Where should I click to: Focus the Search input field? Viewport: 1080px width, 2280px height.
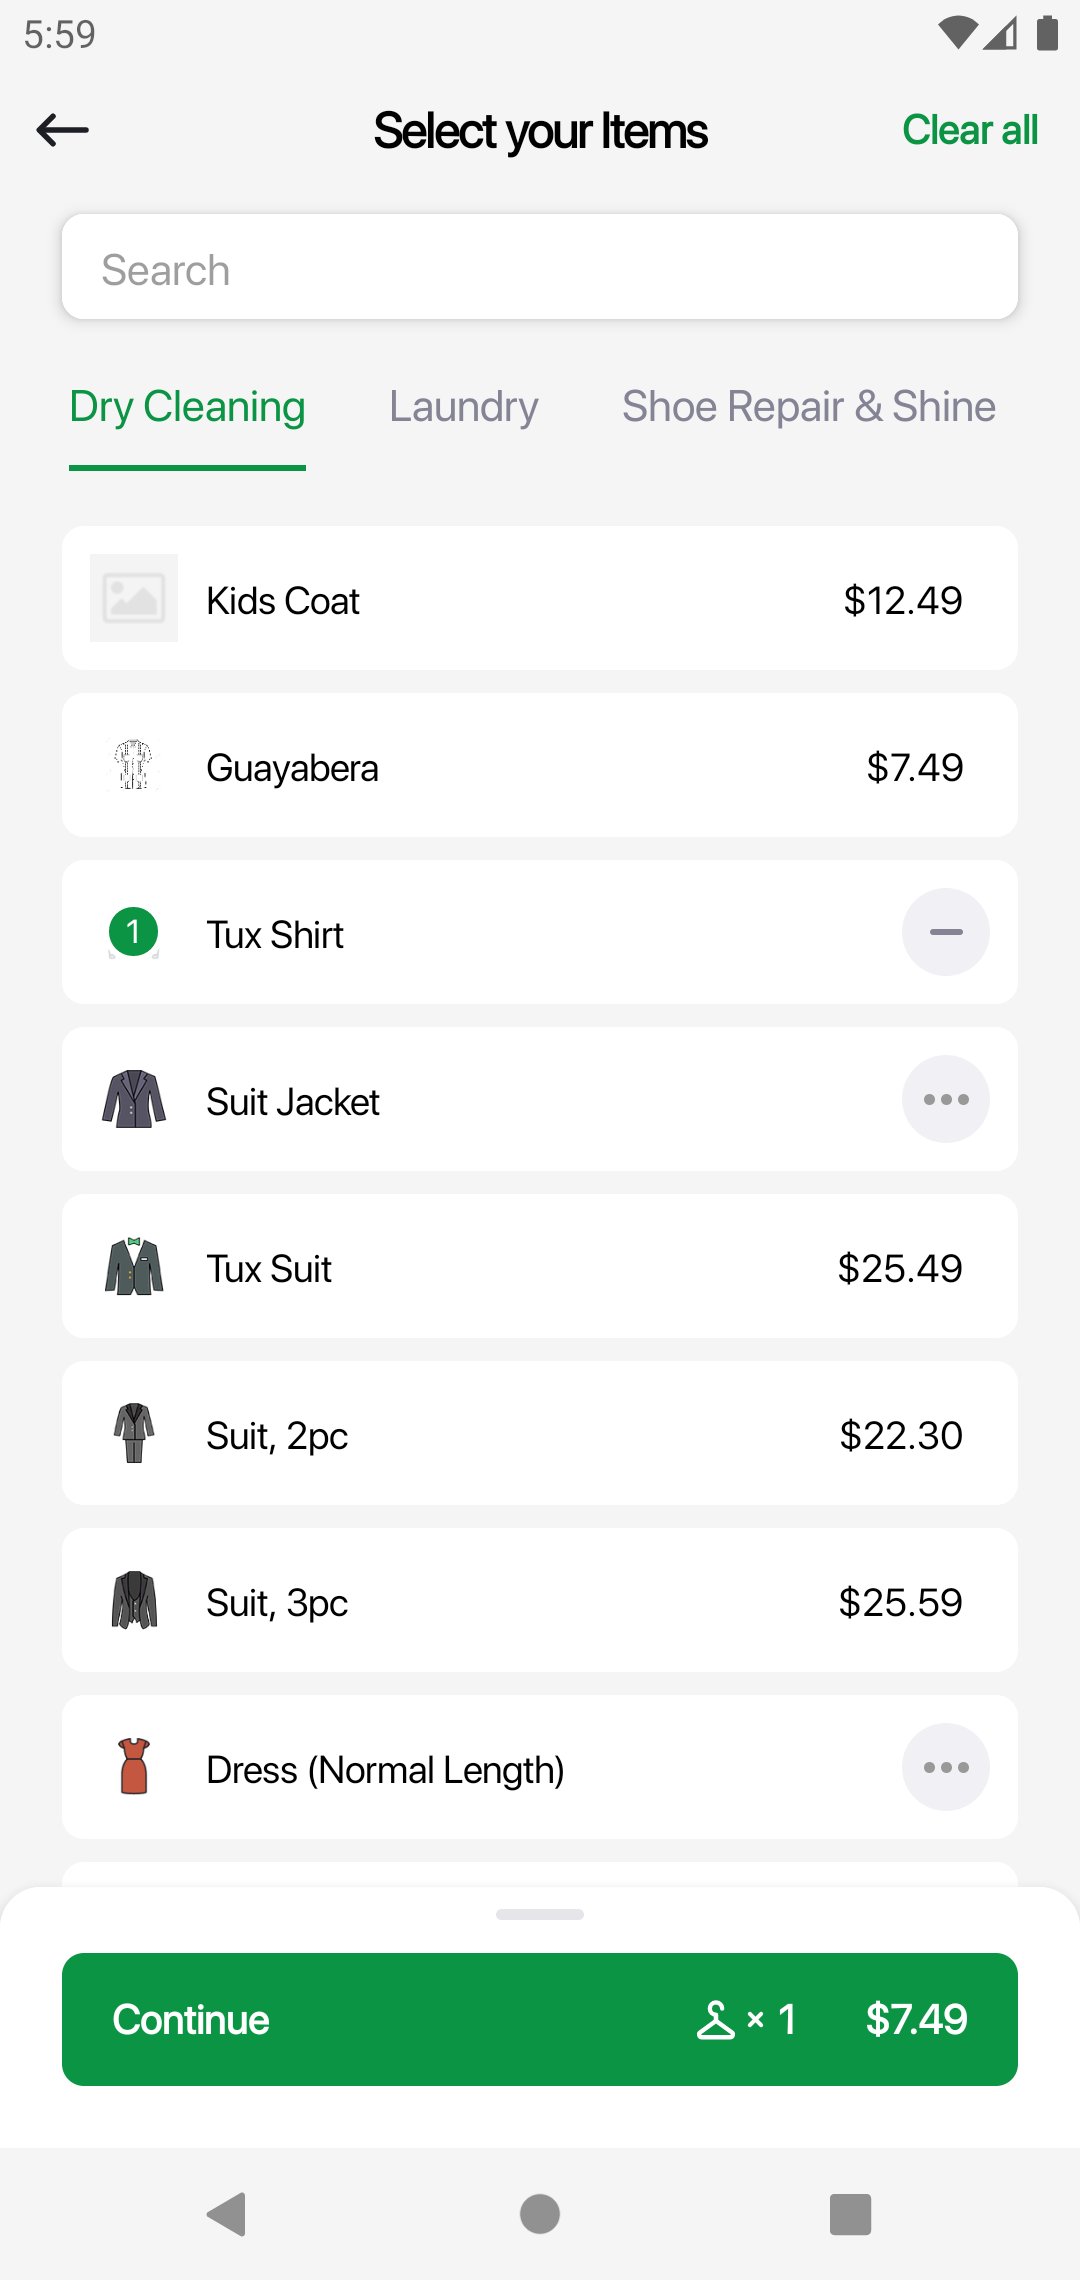tap(540, 268)
